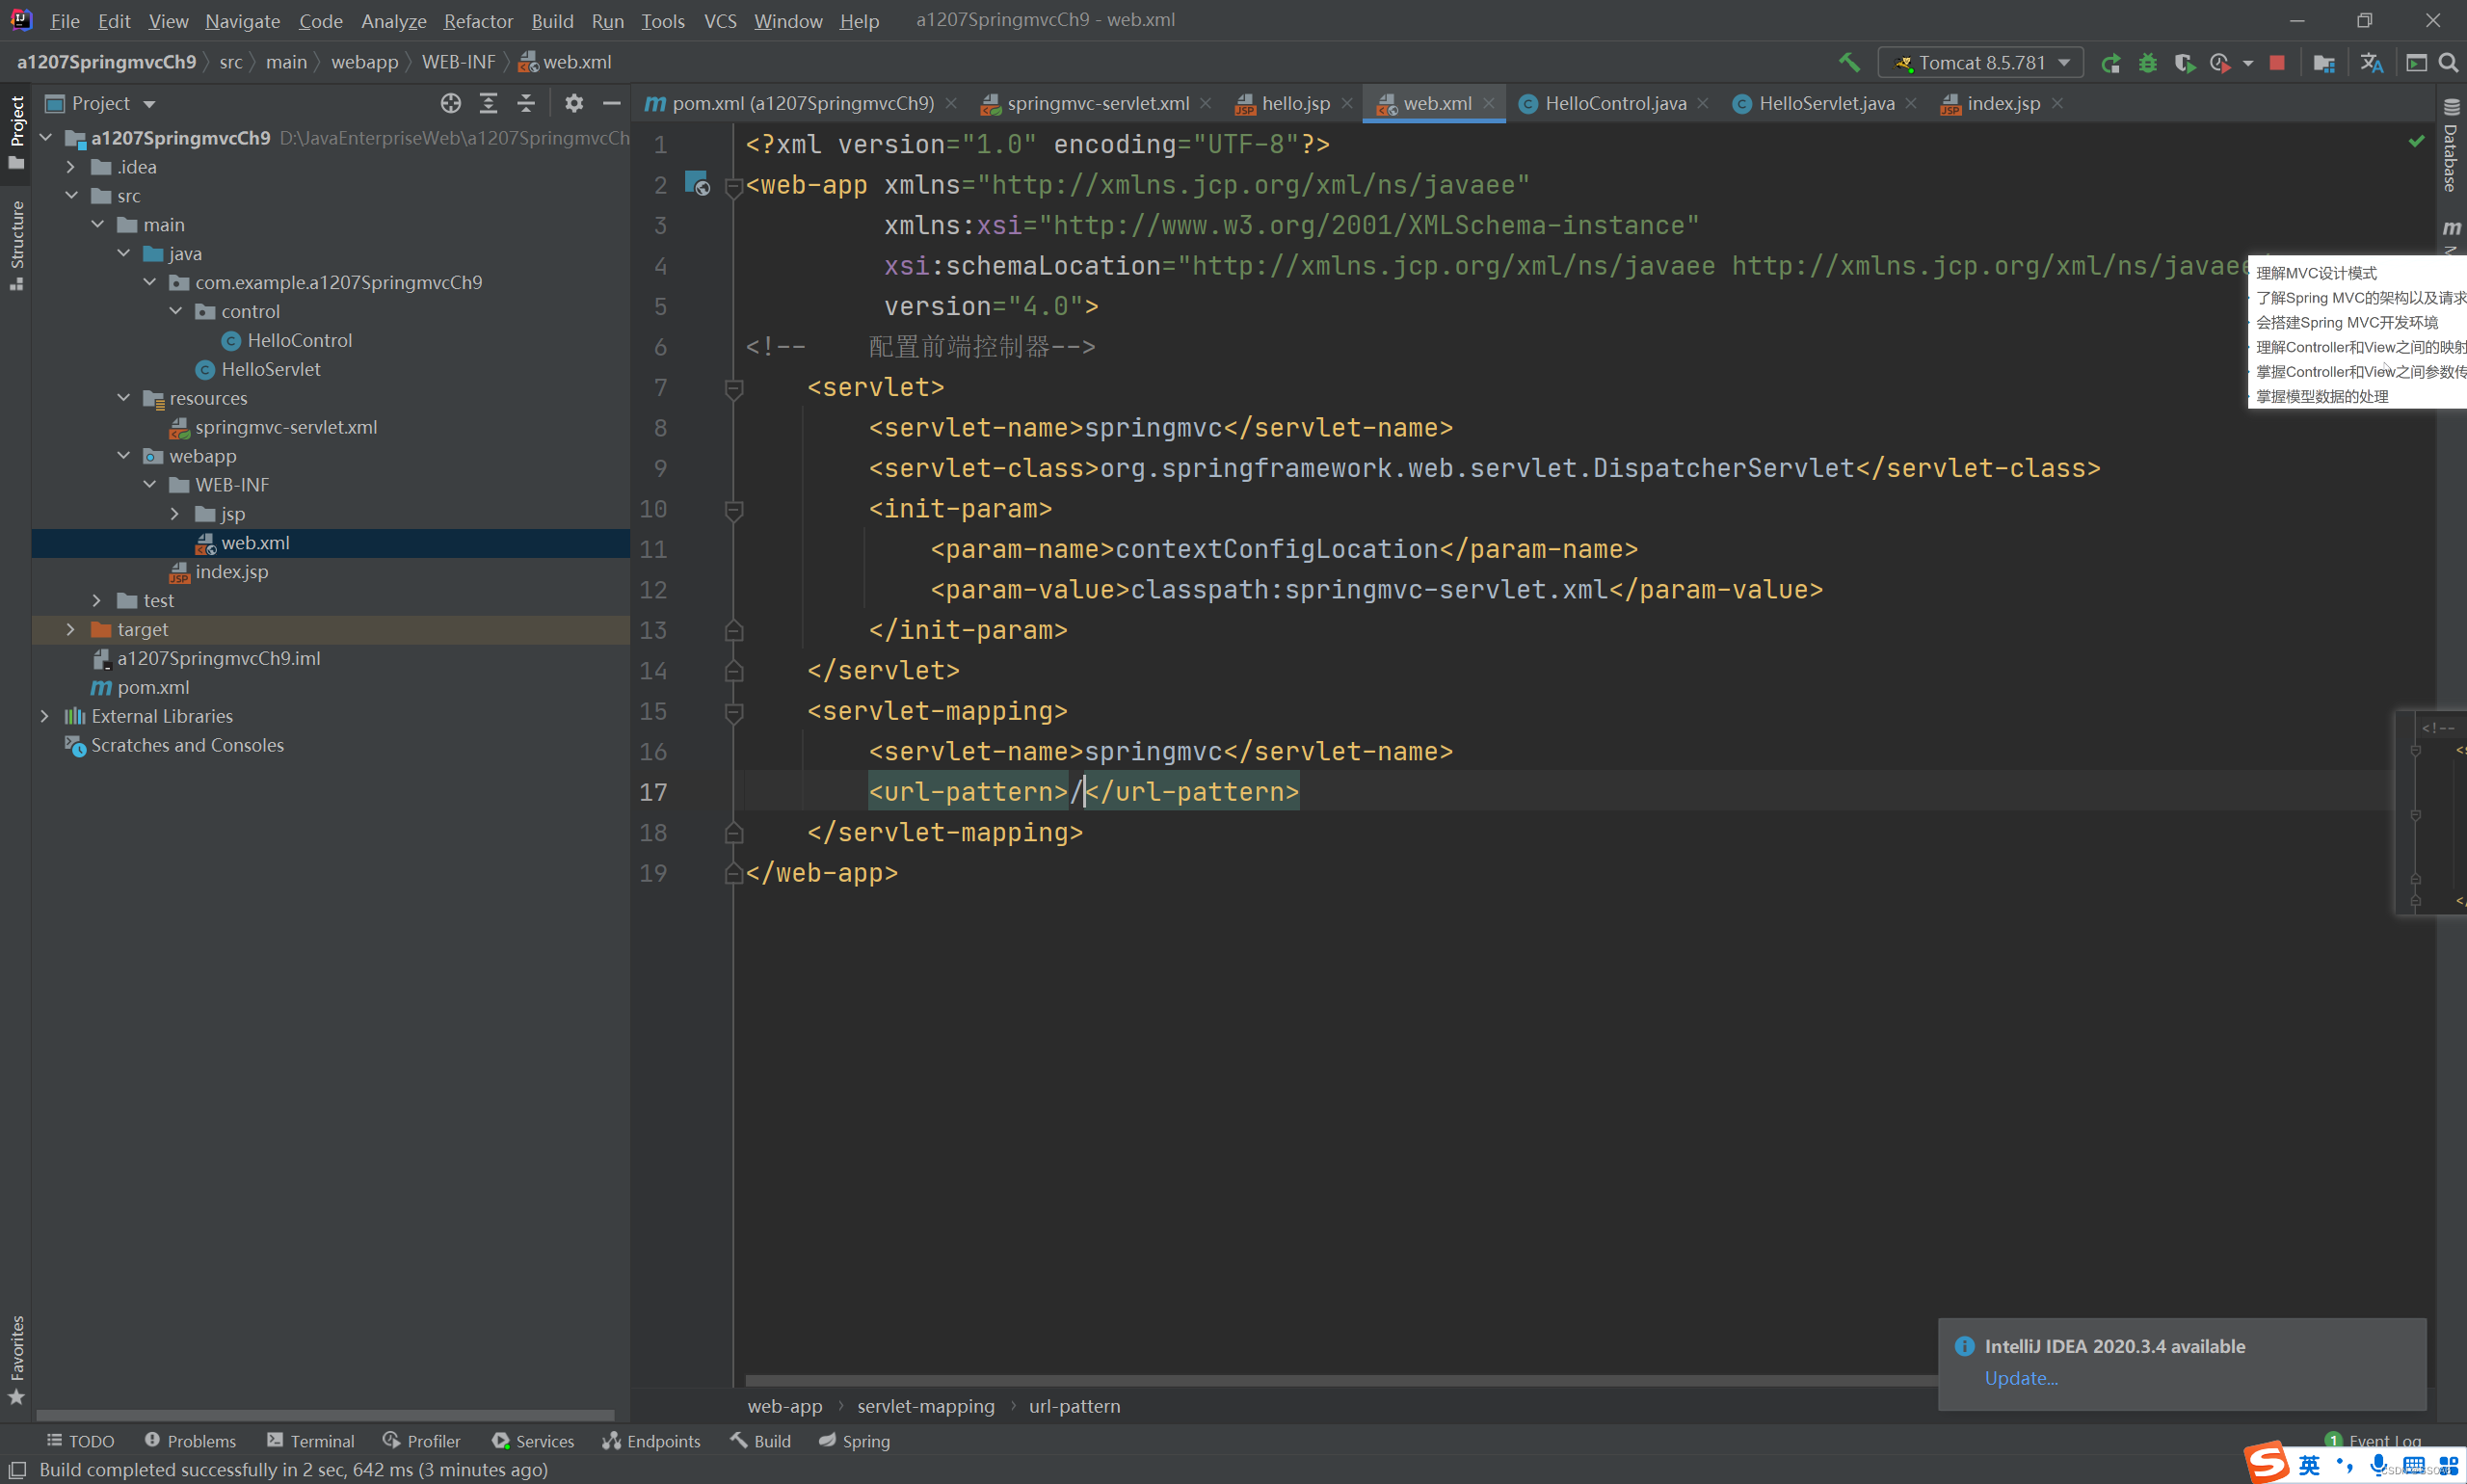Click editor horizontal scrollbar
This screenshot has height=1484, width=2467.
pyautogui.click(x=1340, y=1381)
